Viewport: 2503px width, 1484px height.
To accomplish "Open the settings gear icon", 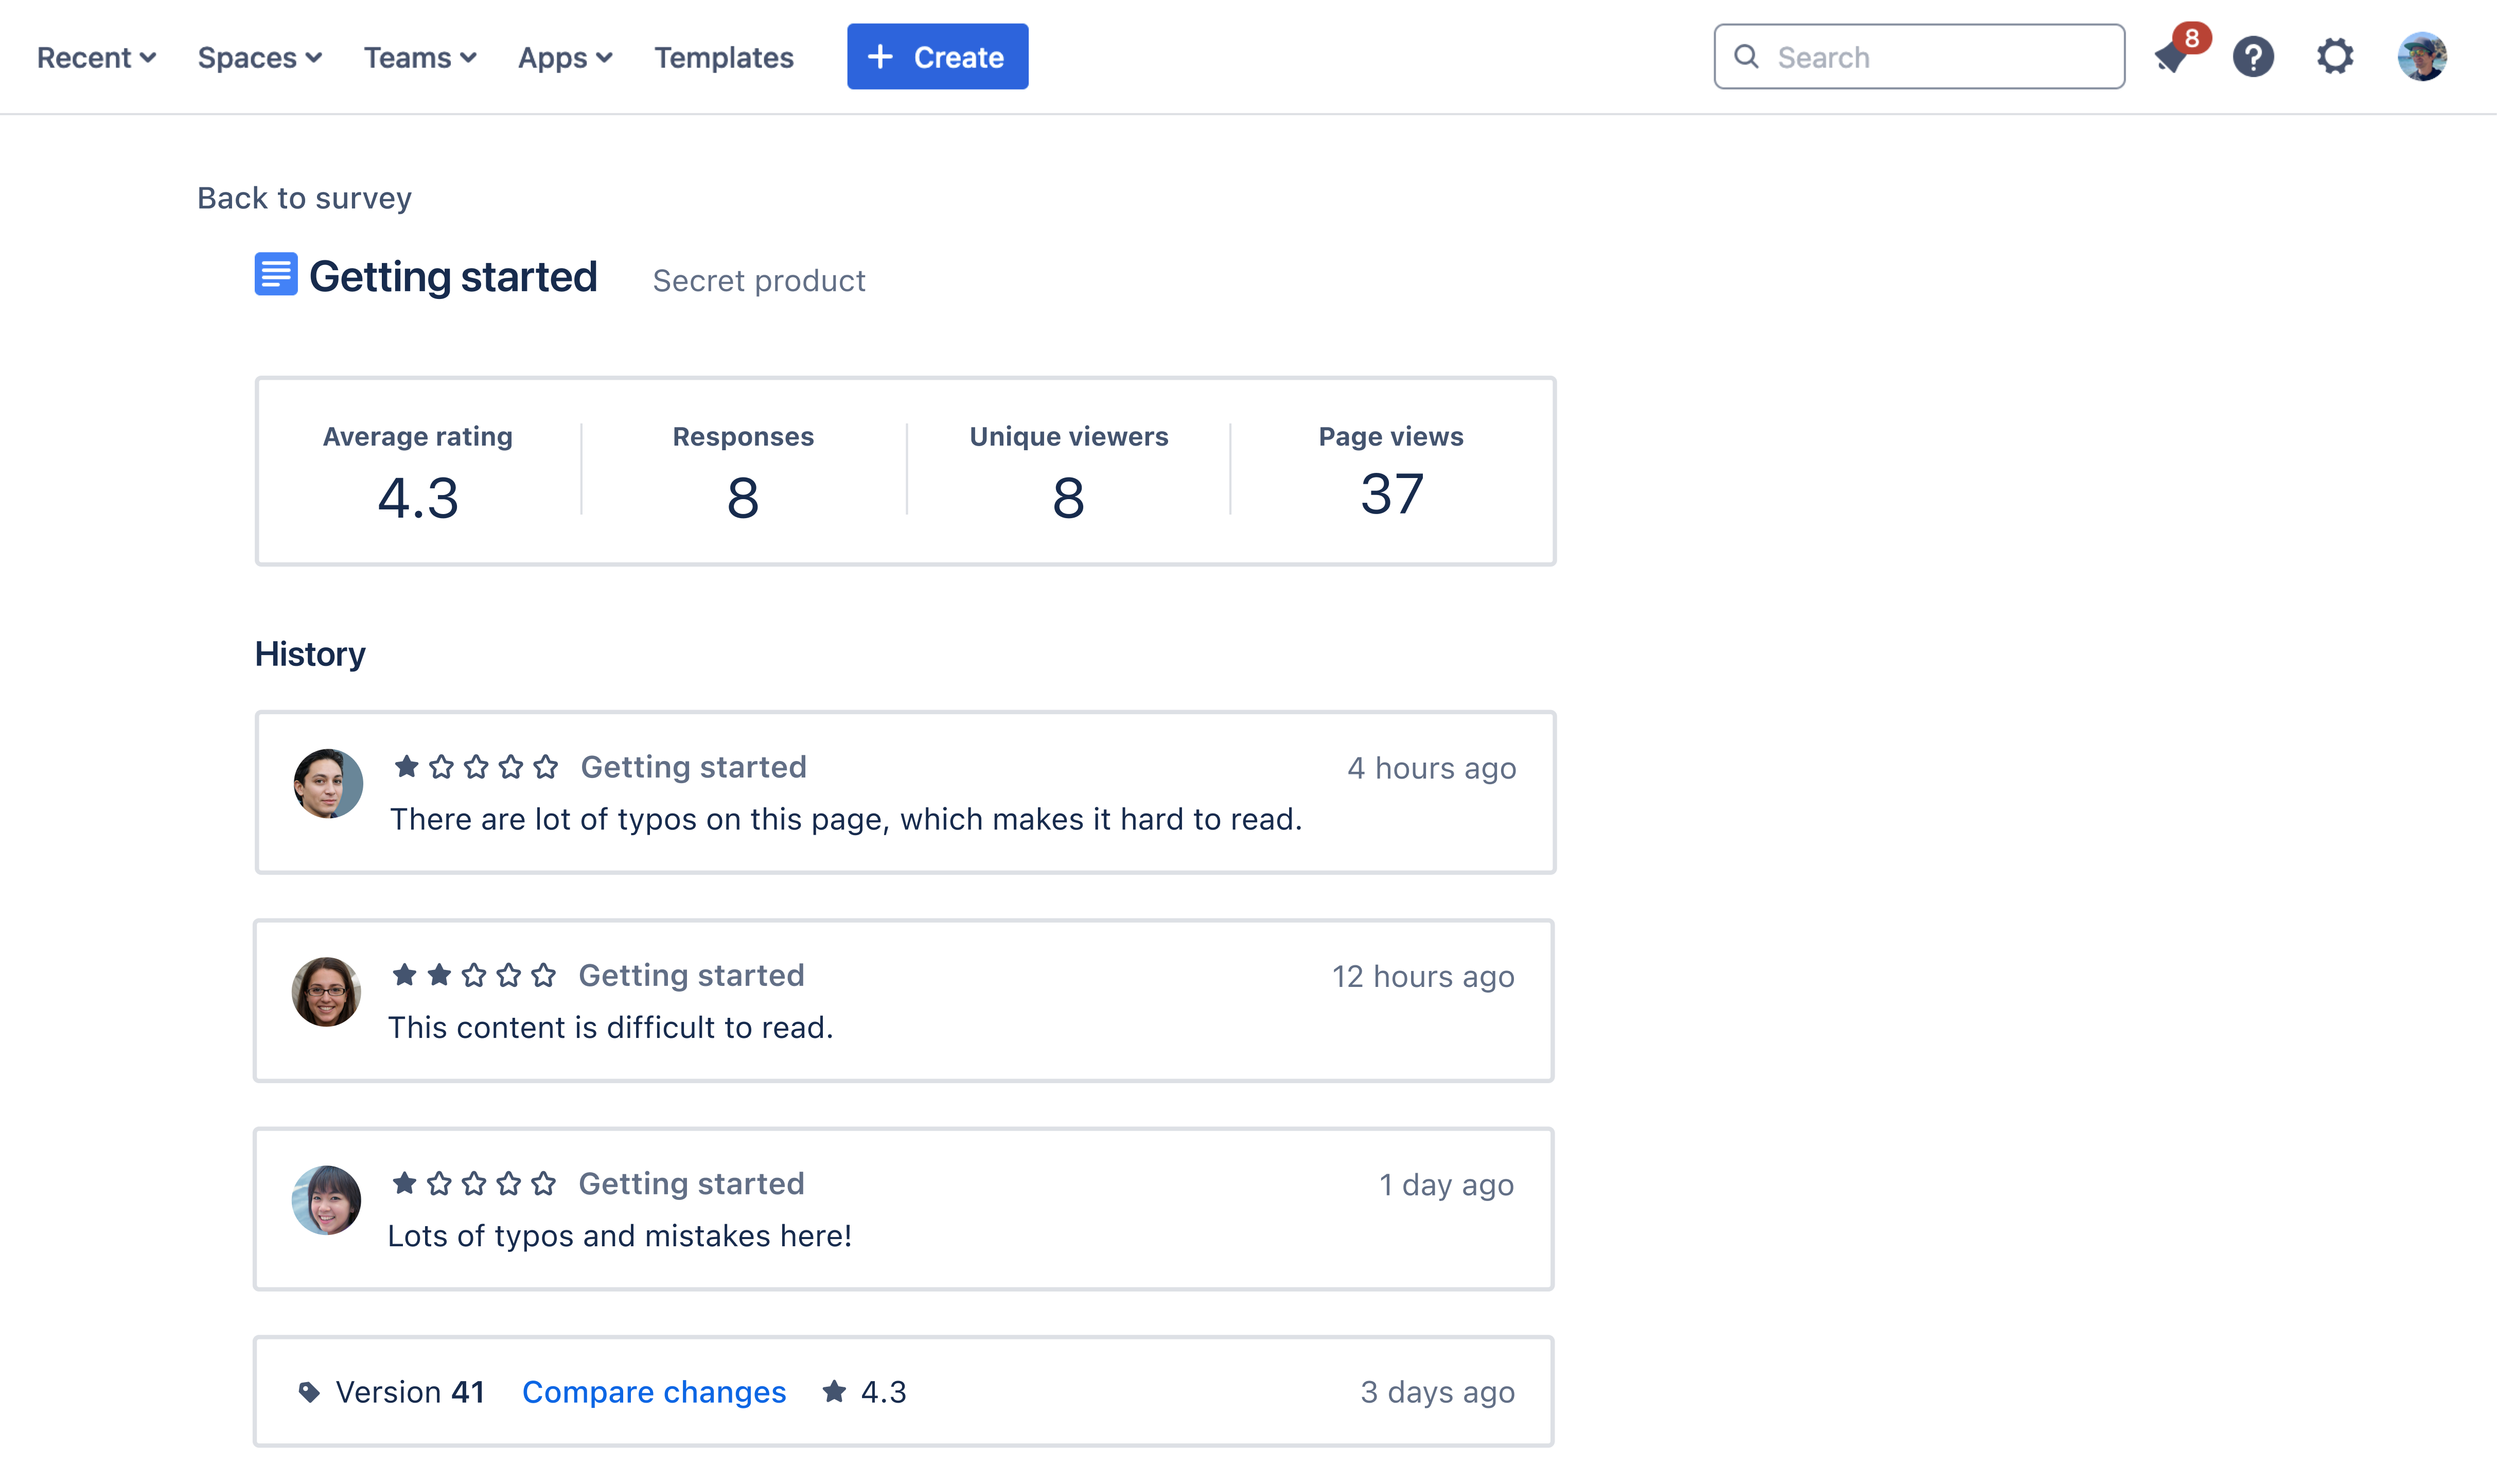I will (x=2335, y=55).
